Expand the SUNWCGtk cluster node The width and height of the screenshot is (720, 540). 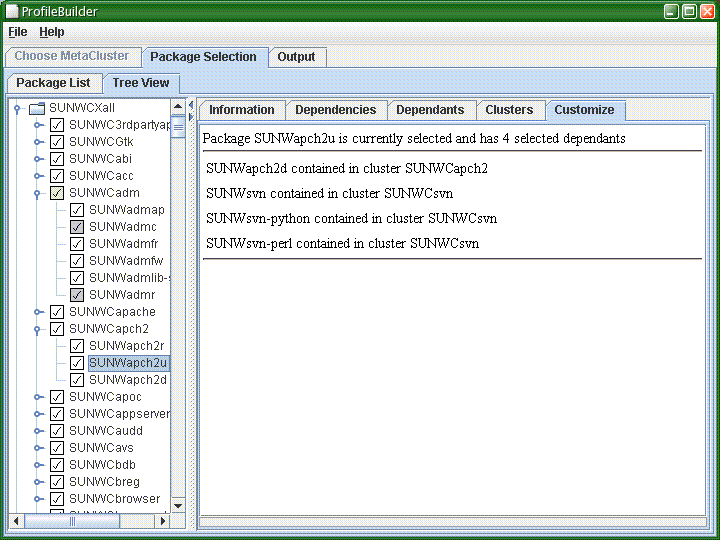click(39, 142)
